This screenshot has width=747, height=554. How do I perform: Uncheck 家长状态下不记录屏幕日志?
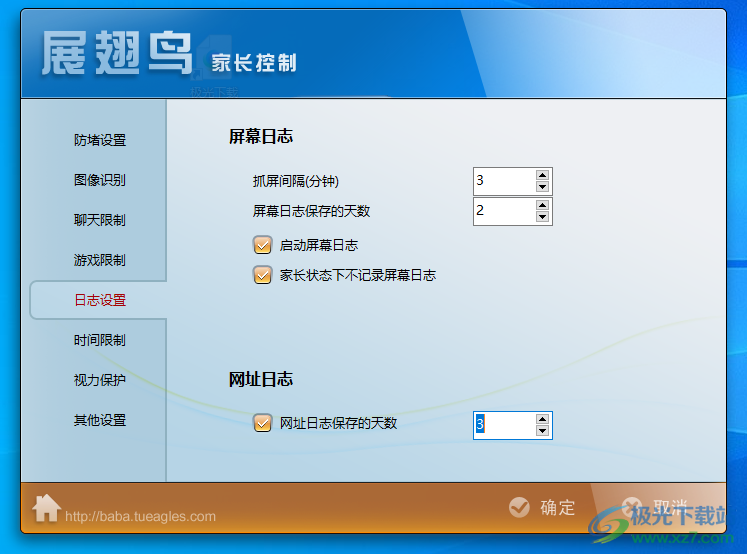click(x=262, y=275)
